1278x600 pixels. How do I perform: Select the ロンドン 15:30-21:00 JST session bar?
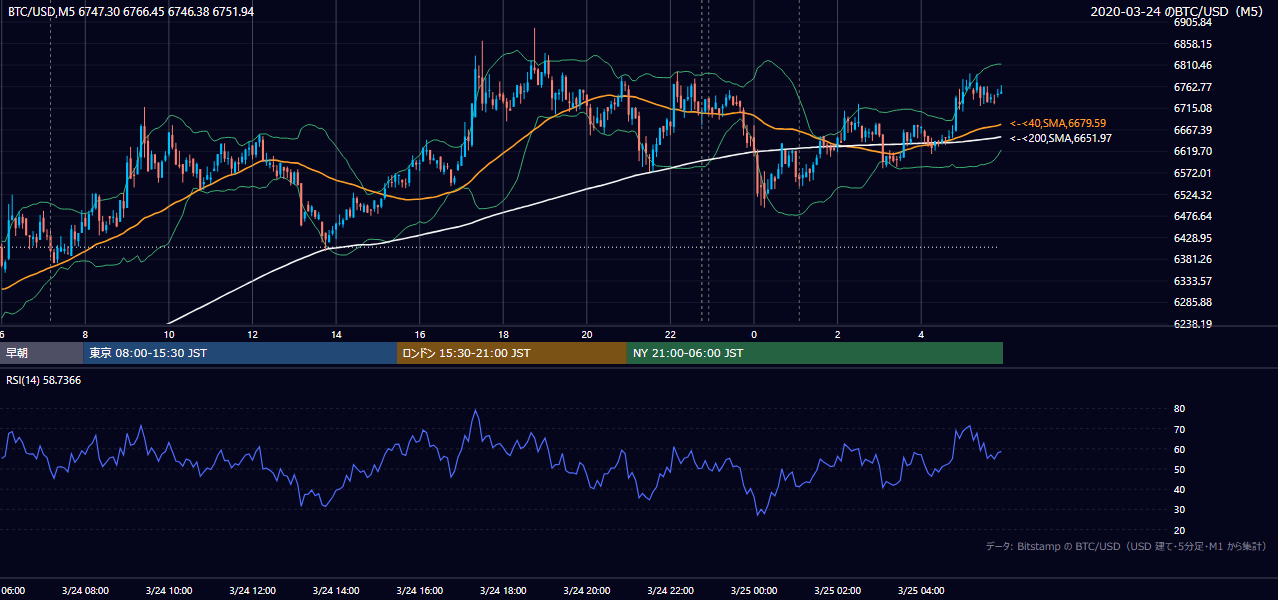[x=512, y=353]
